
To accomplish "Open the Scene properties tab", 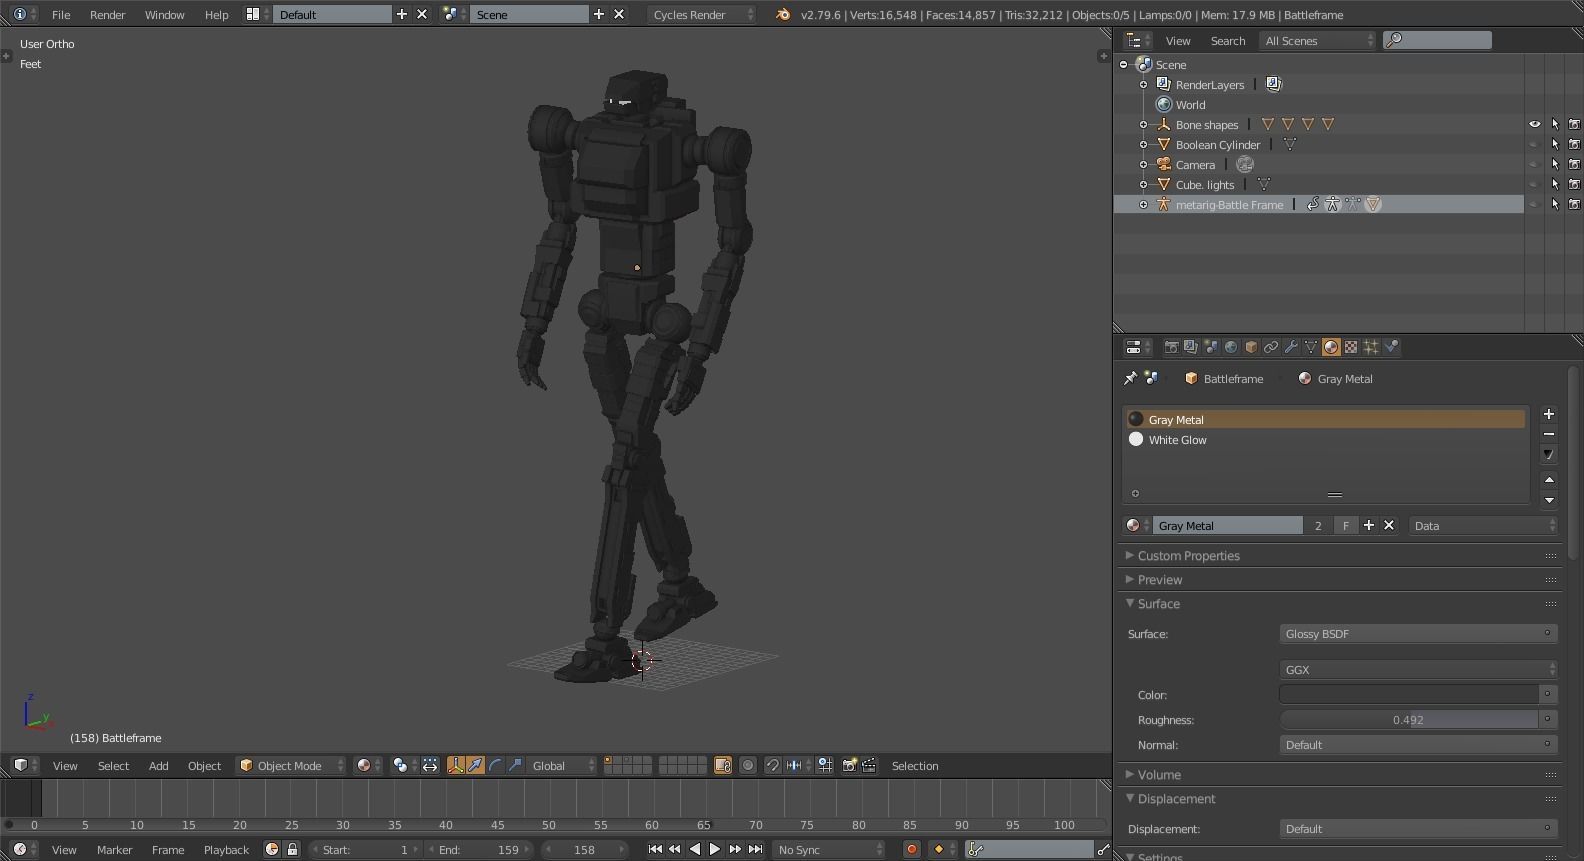I will point(1211,347).
